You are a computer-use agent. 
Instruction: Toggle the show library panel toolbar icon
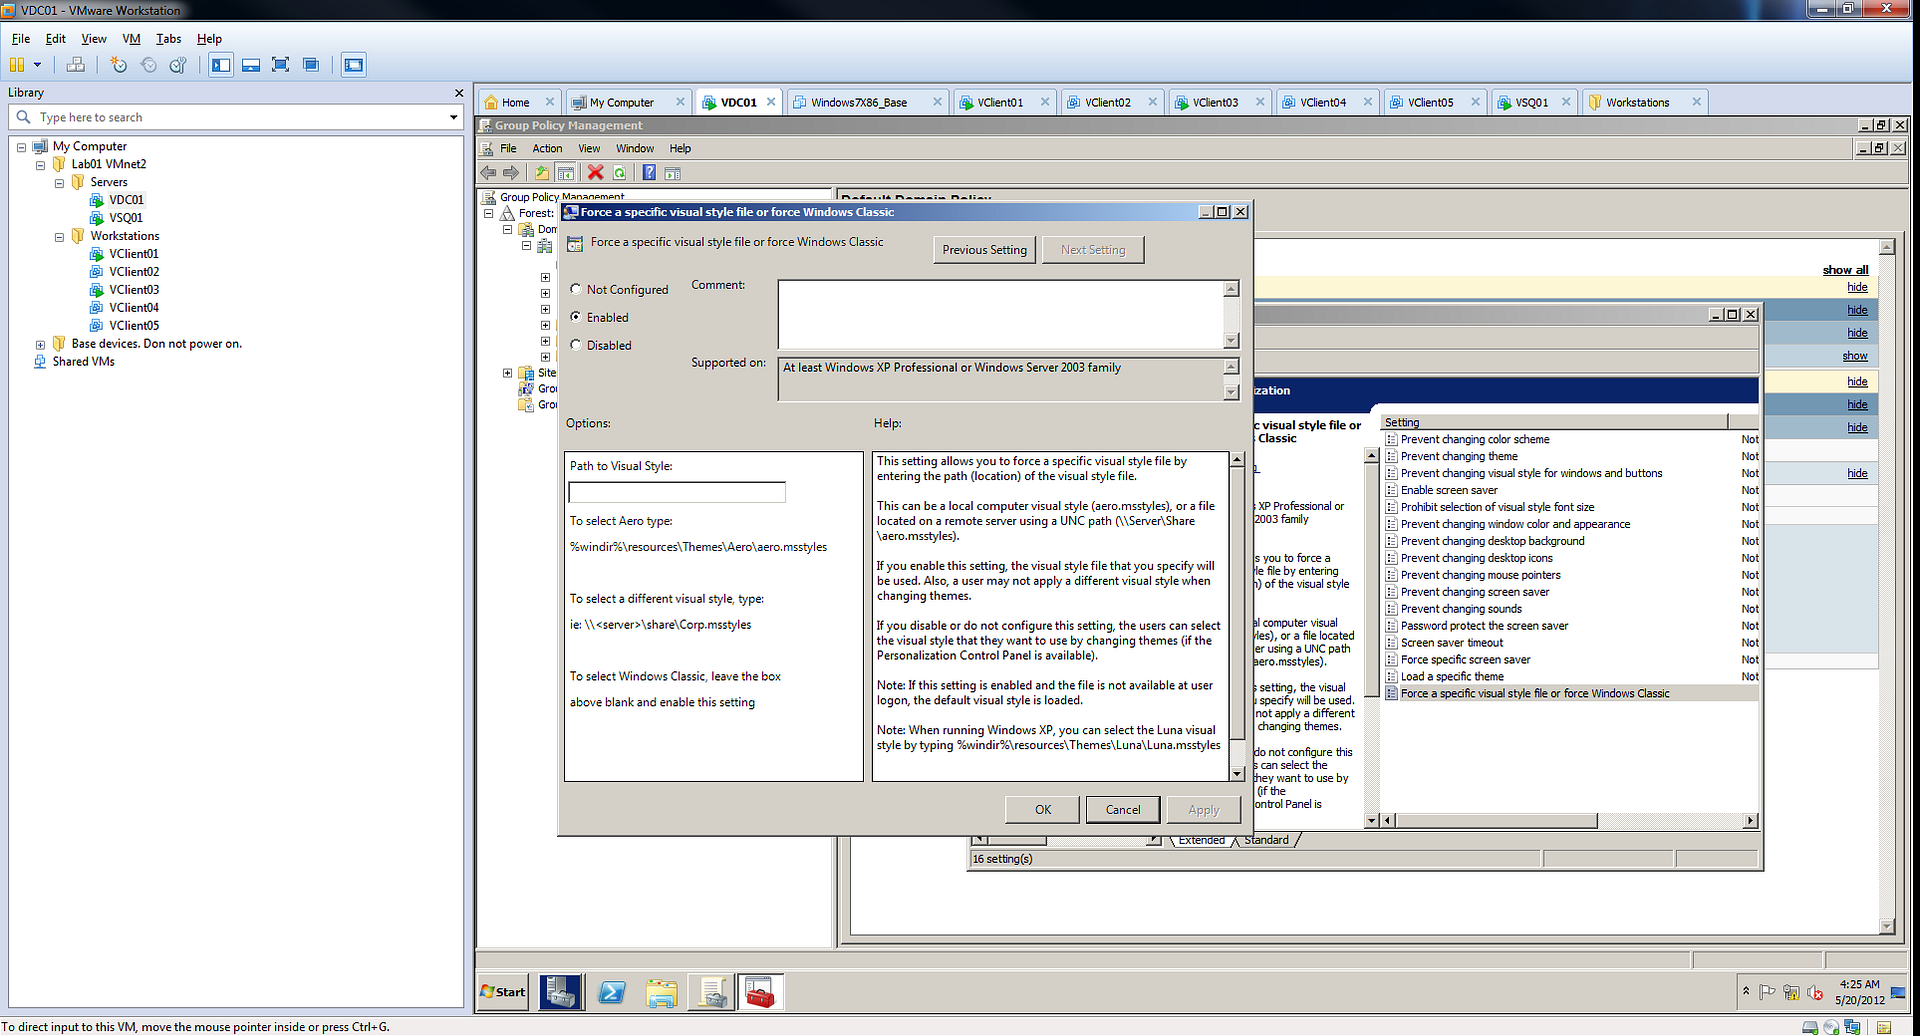pyautogui.click(x=221, y=65)
